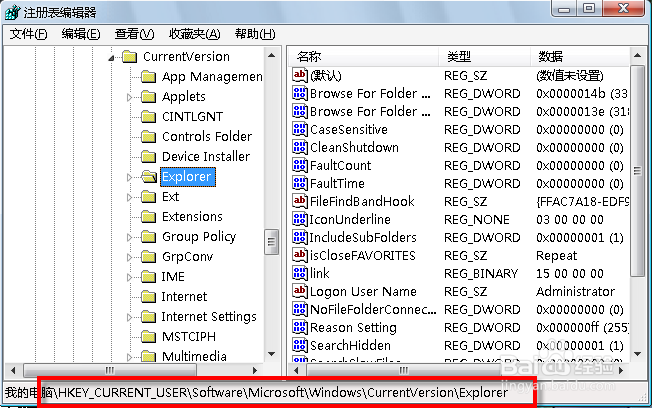Screen dimensions: 652x408
Task: Click tree pane scroll down arrow
Action: tap(272, 354)
